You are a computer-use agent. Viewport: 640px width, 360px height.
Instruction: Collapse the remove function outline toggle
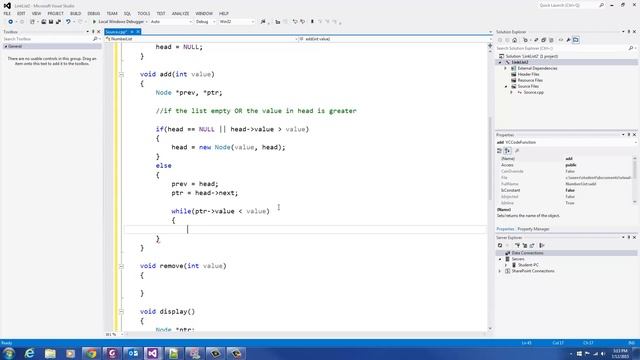(x=121, y=266)
